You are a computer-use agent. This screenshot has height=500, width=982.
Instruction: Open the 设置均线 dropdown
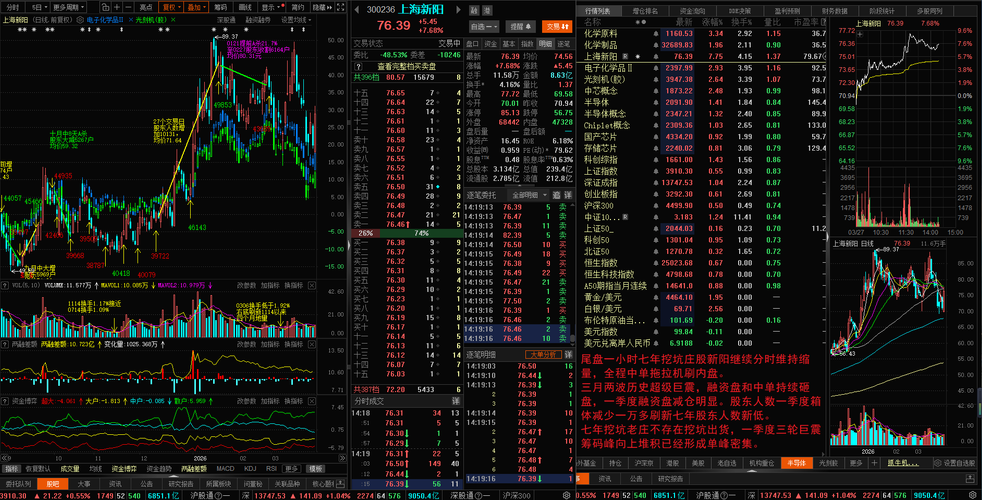[296, 20]
